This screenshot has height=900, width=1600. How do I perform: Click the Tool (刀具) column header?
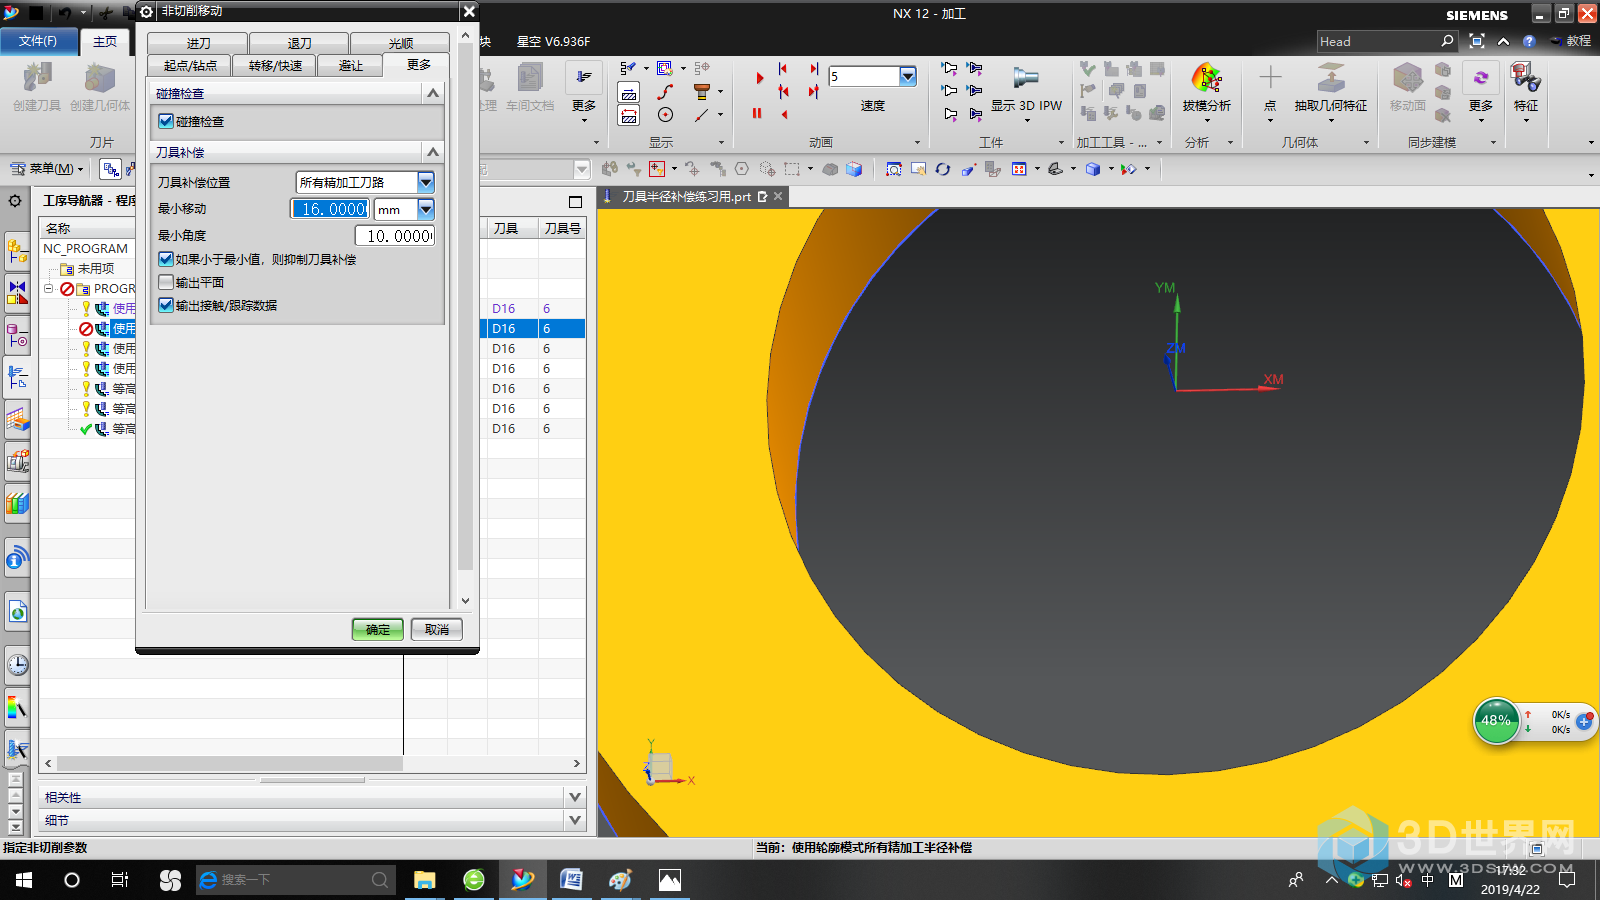506,228
